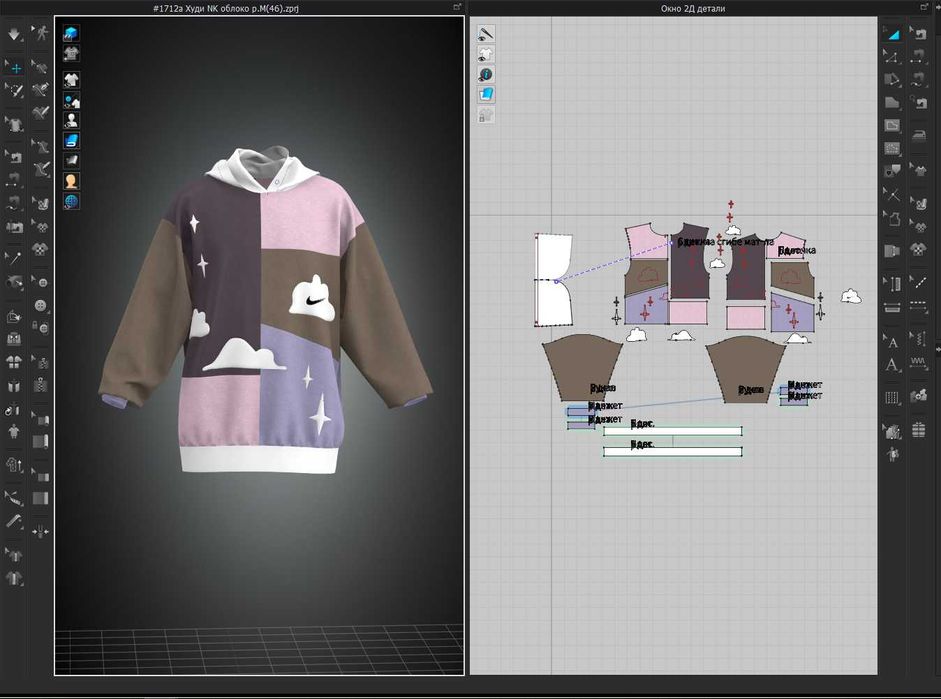The height and width of the screenshot is (699, 941).
Task: Open the walking avatar motion tool
Action: tap(41, 33)
